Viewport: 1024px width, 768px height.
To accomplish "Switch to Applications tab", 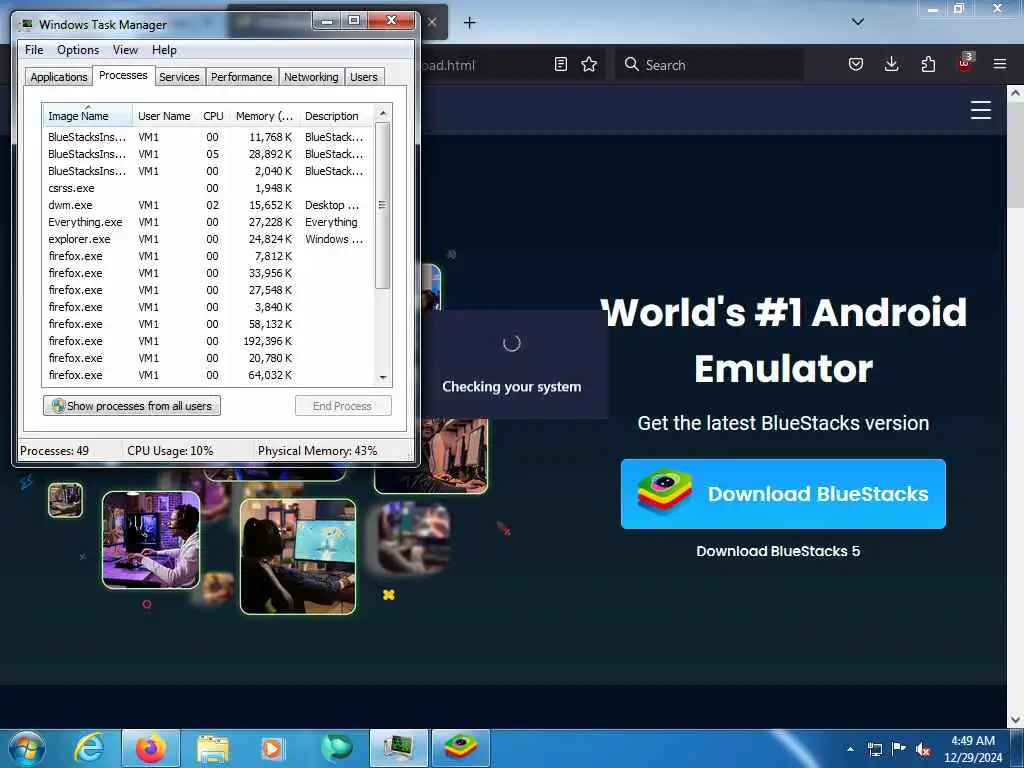I will (x=59, y=77).
